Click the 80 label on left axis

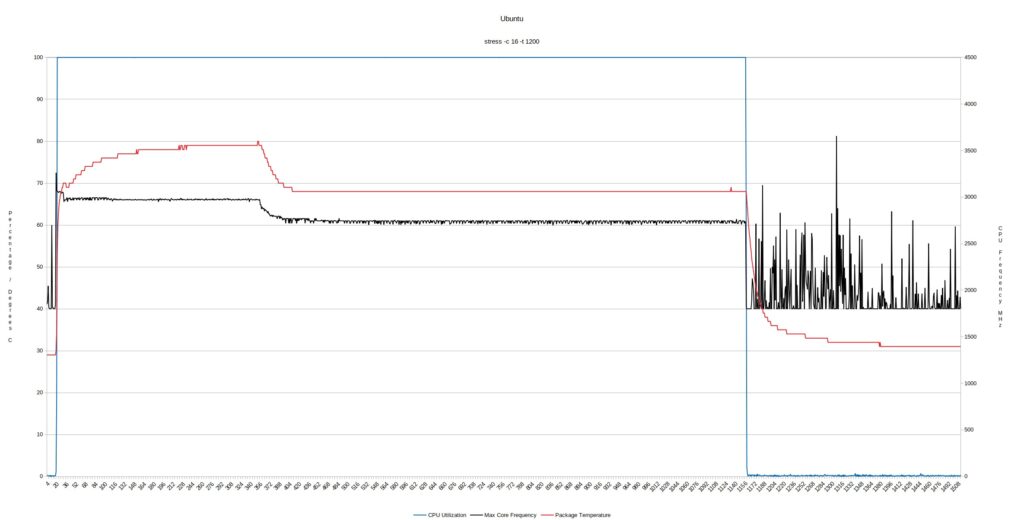(40, 141)
